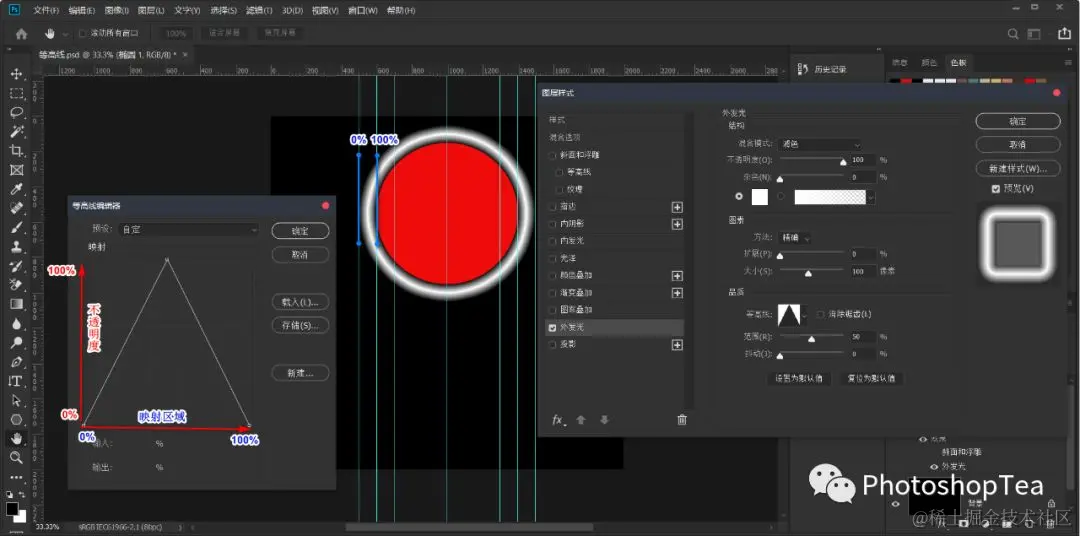Select the Crop tool
This screenshot has height=536, width=1080.
17,151
